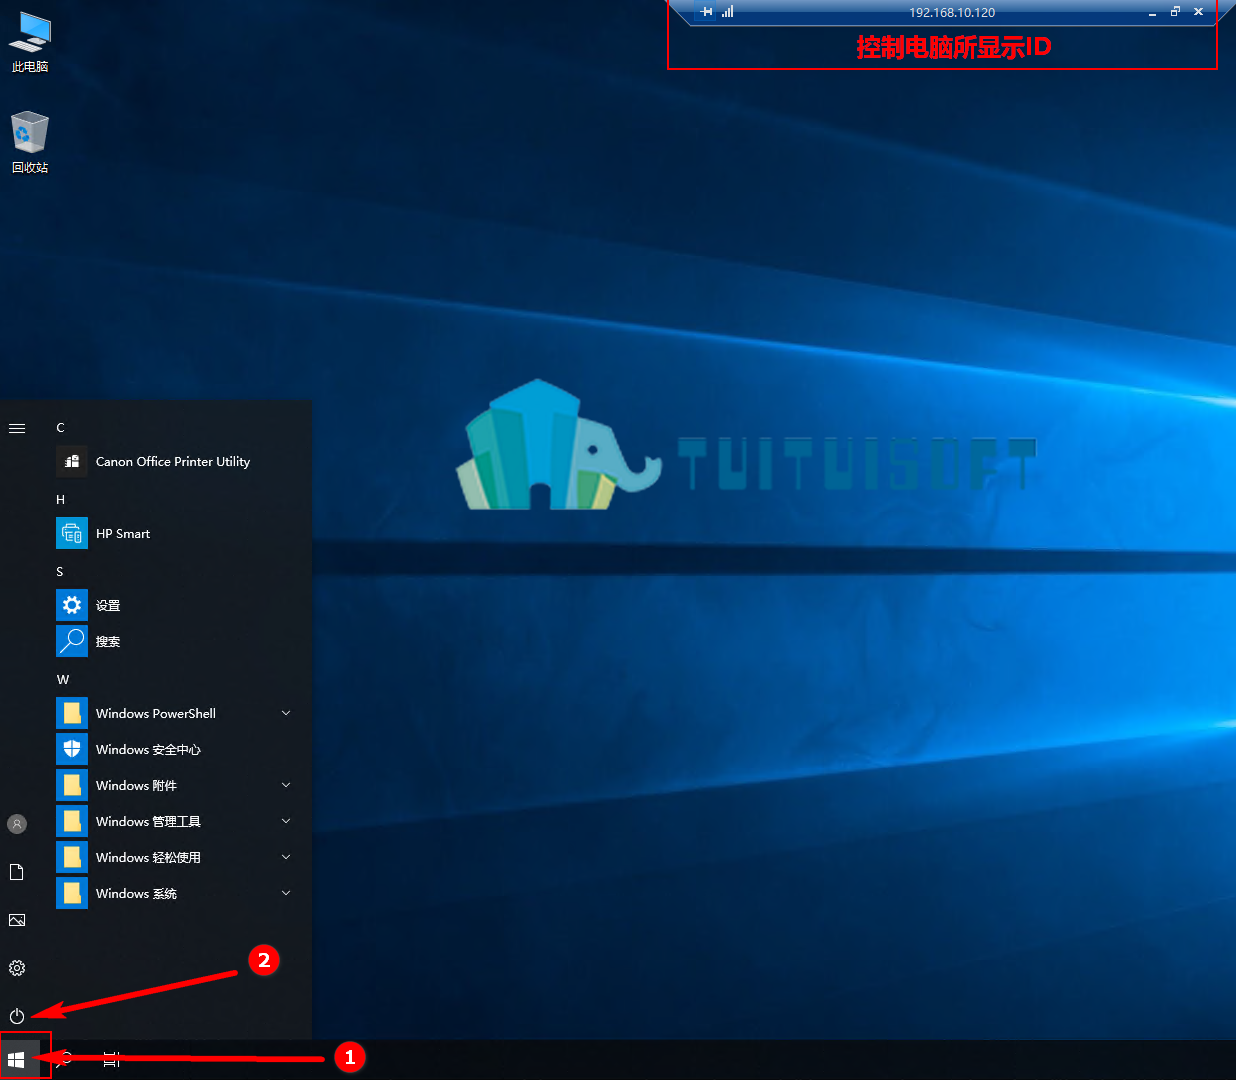Click the gear icon in the Start rail
1236x1080 pixels.
pyautogui.click(x=17, y=968)
